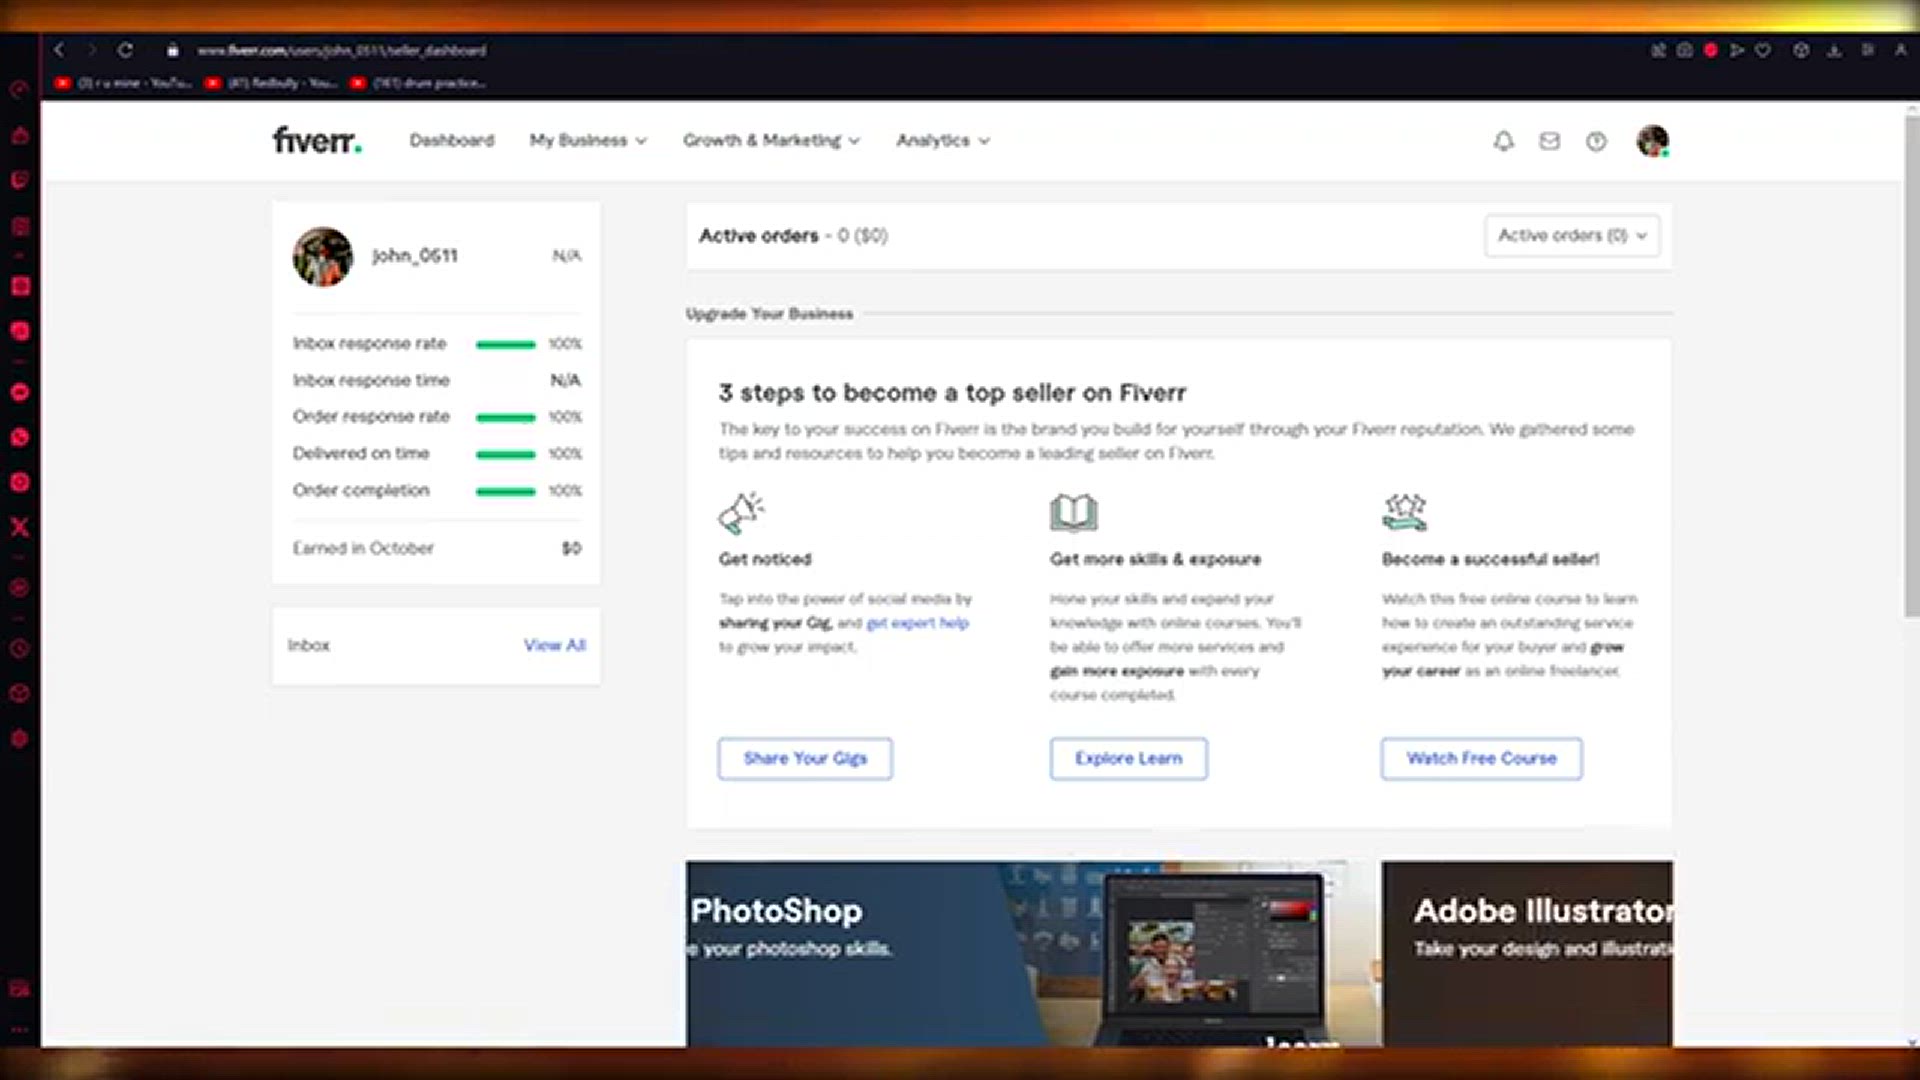The image size is (1920, 1080).
Task: Click the Order response rate progress bar
Action: [x=505, y=417]
